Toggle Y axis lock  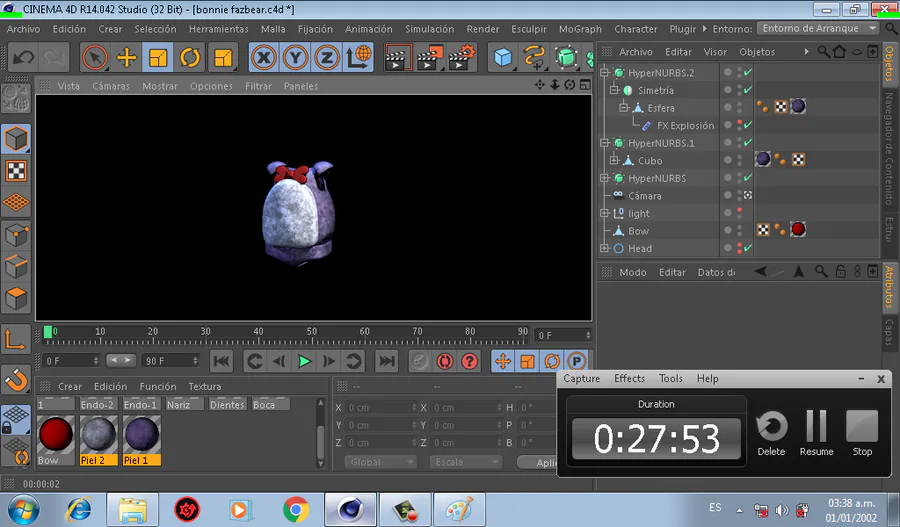click(296, 57)
